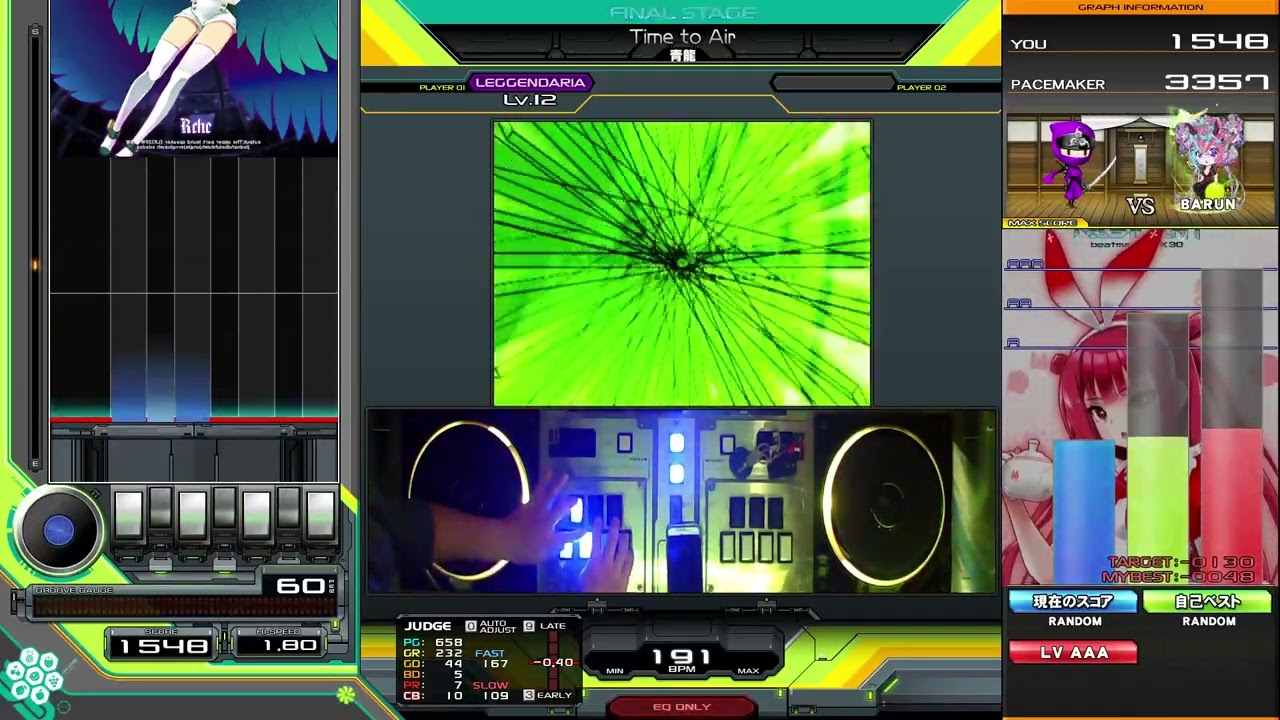Click the winged character artwork above lanes

(x=194, y=78)
